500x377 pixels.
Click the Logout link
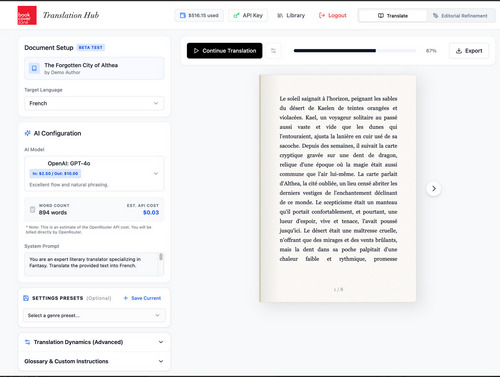tap(333, 15)
